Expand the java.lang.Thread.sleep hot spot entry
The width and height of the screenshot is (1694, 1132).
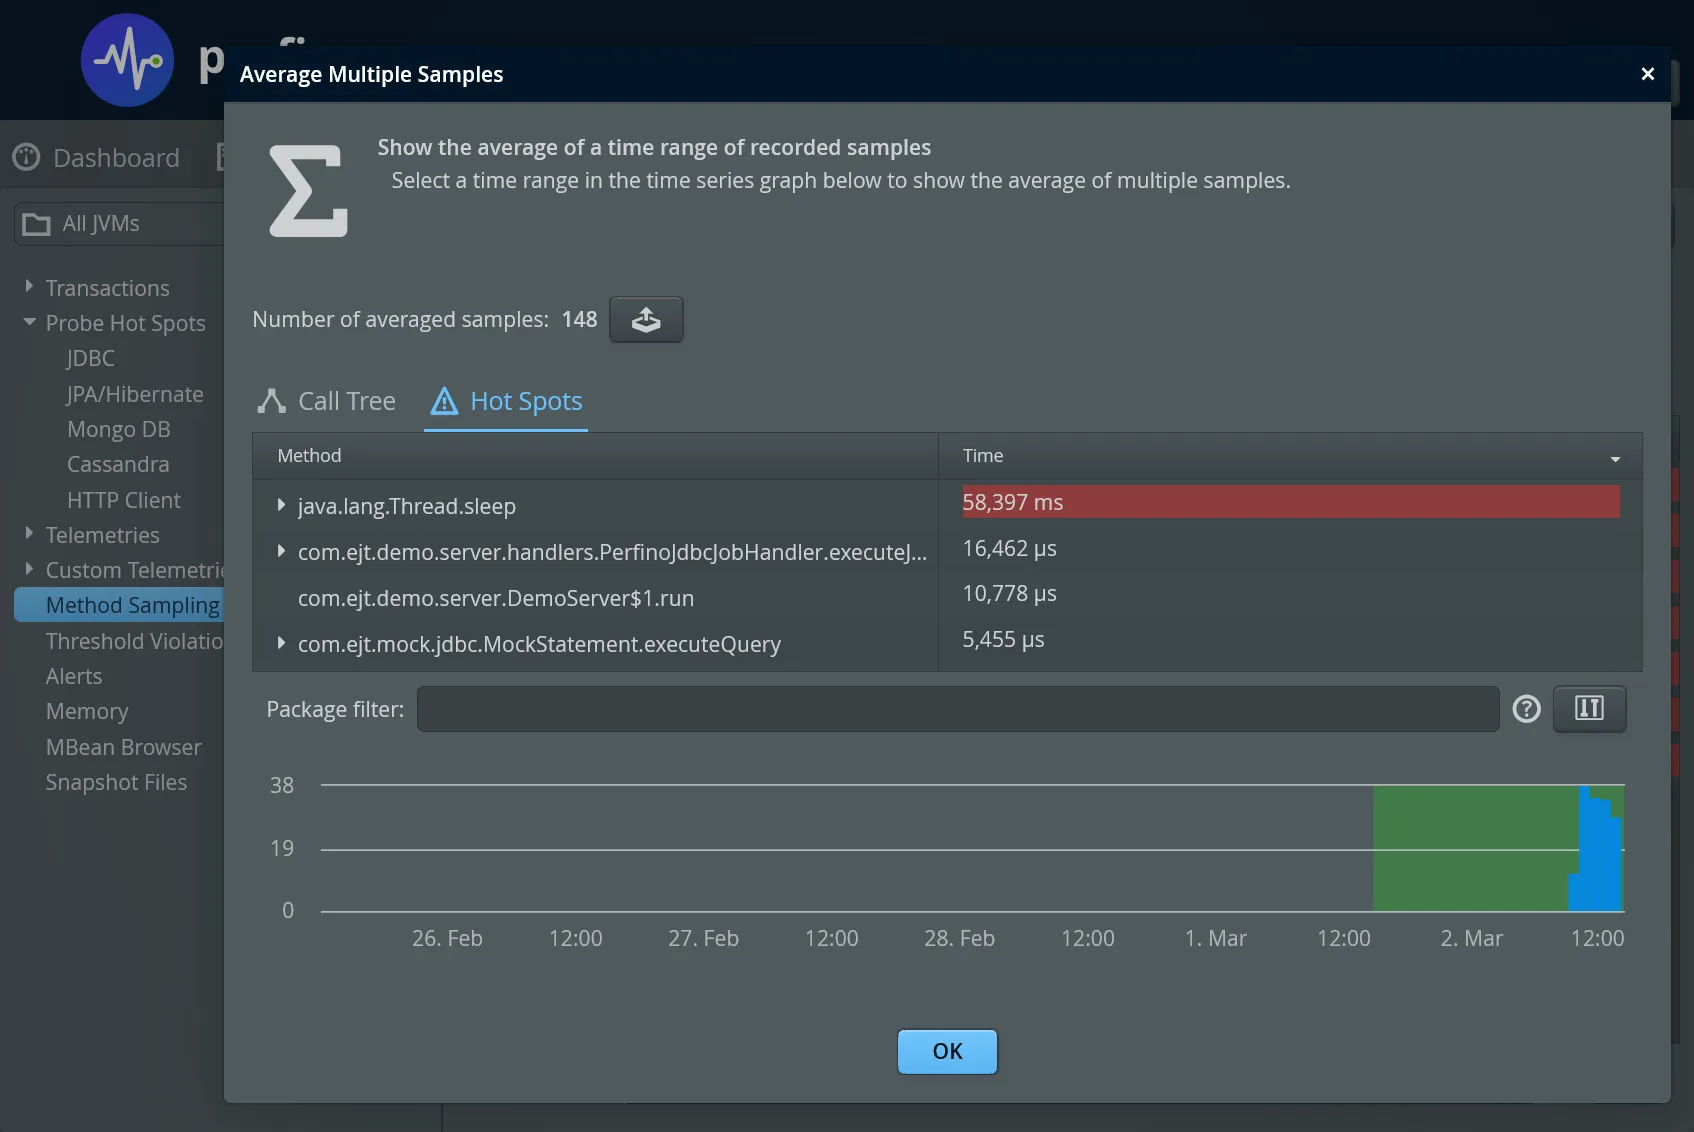pos(281,506)
